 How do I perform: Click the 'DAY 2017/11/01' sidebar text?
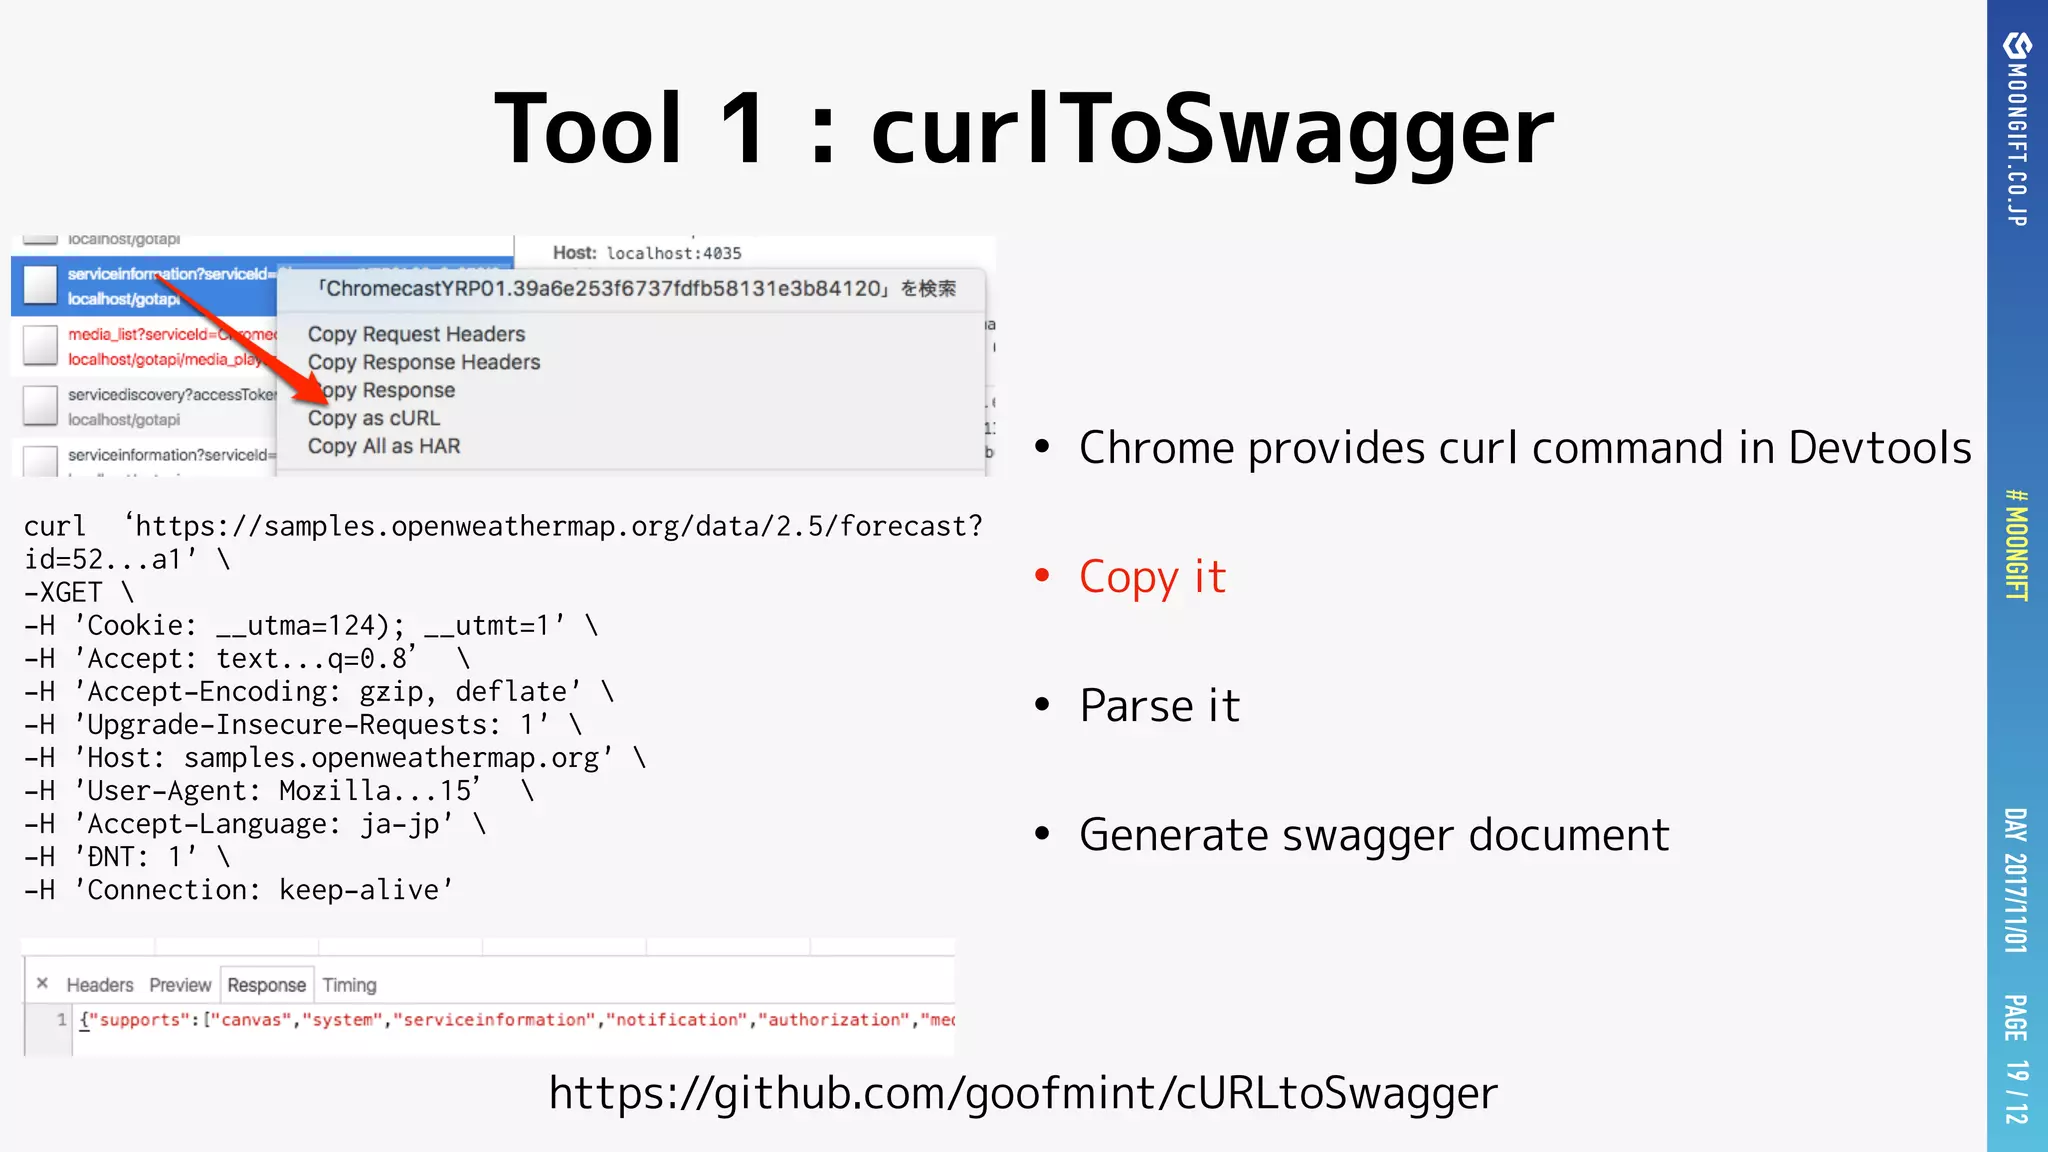(x=2017, y=880)
